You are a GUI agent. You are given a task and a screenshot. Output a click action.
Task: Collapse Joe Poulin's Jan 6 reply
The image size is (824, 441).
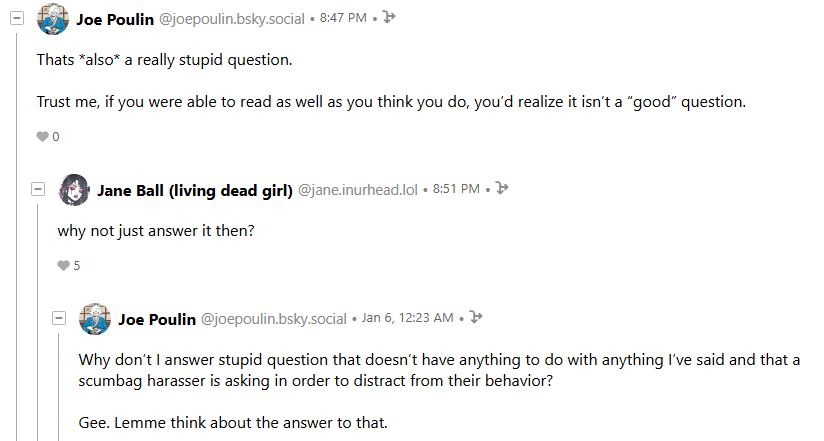[x=60, y=318]
